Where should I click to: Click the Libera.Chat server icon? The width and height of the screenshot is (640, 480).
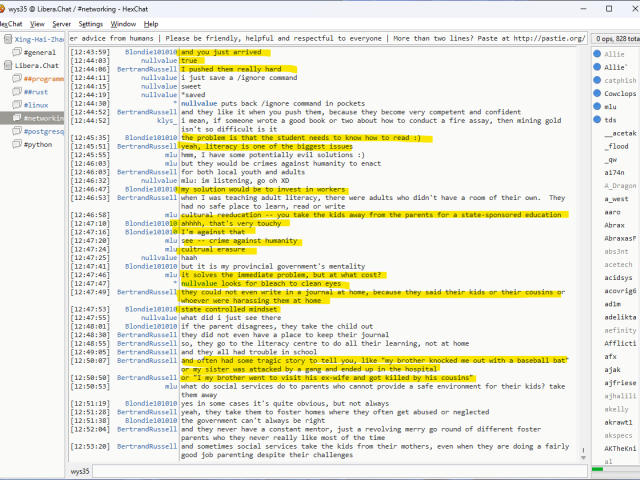coord(9,65)
